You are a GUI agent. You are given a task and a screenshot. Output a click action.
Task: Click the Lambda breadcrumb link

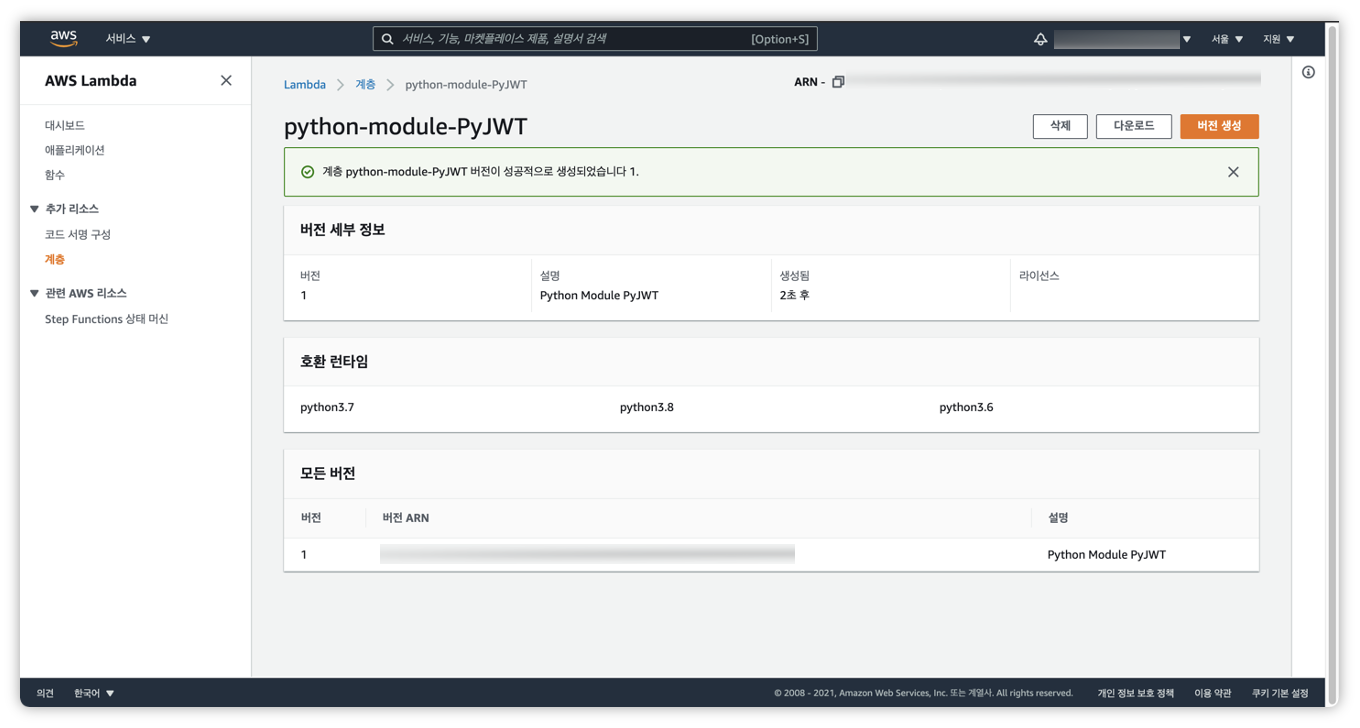click(x=305, y=85)
